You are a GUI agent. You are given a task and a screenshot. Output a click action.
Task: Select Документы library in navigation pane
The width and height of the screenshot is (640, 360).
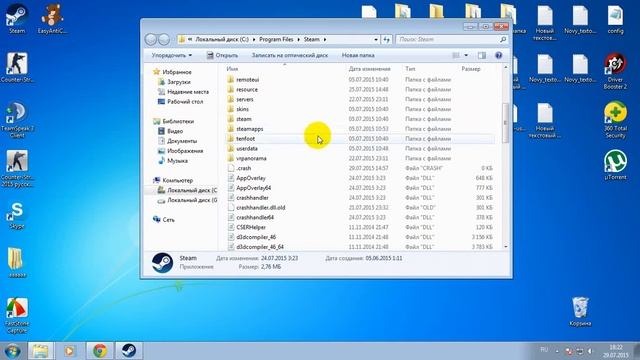(x=178, y=141)
